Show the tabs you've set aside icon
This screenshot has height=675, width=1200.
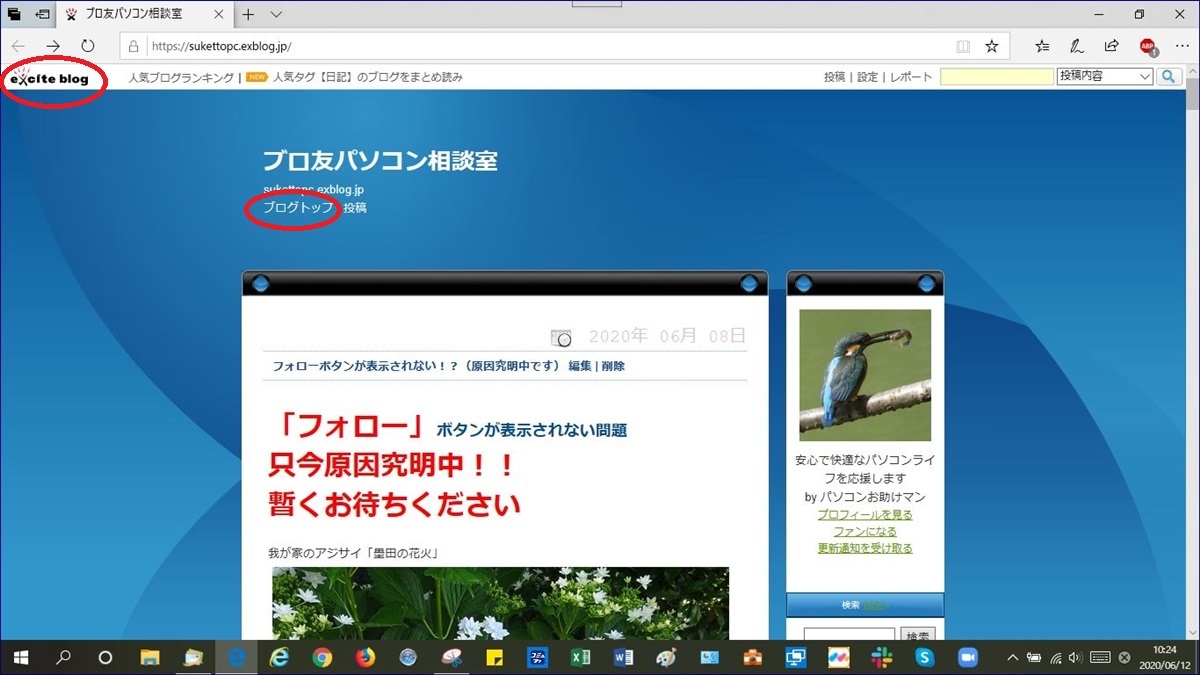pos(14,14)
